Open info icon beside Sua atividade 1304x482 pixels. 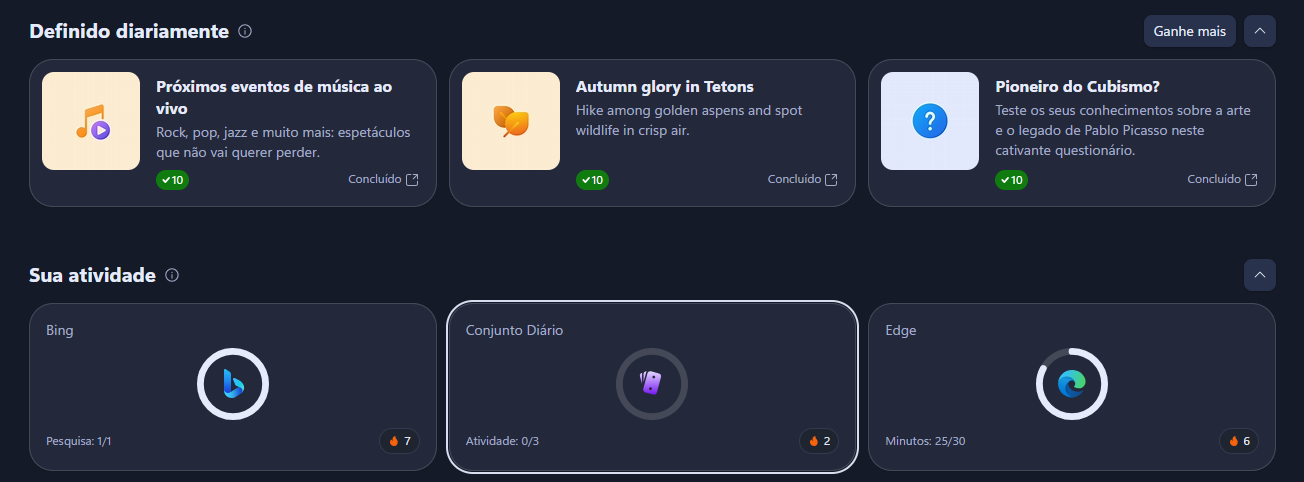tap(172, 275)
